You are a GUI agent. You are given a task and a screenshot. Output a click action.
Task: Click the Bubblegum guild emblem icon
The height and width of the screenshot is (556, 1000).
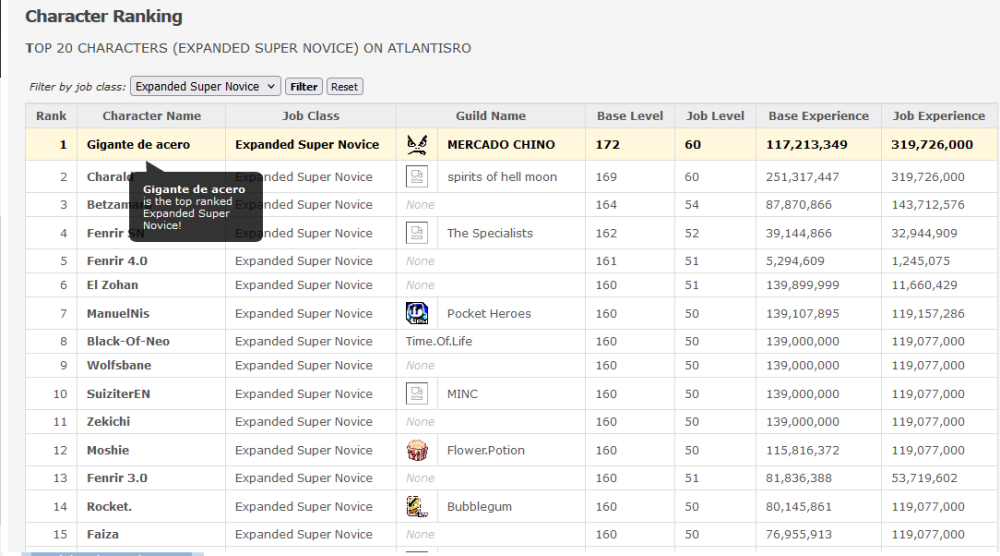tap(416, 506)
